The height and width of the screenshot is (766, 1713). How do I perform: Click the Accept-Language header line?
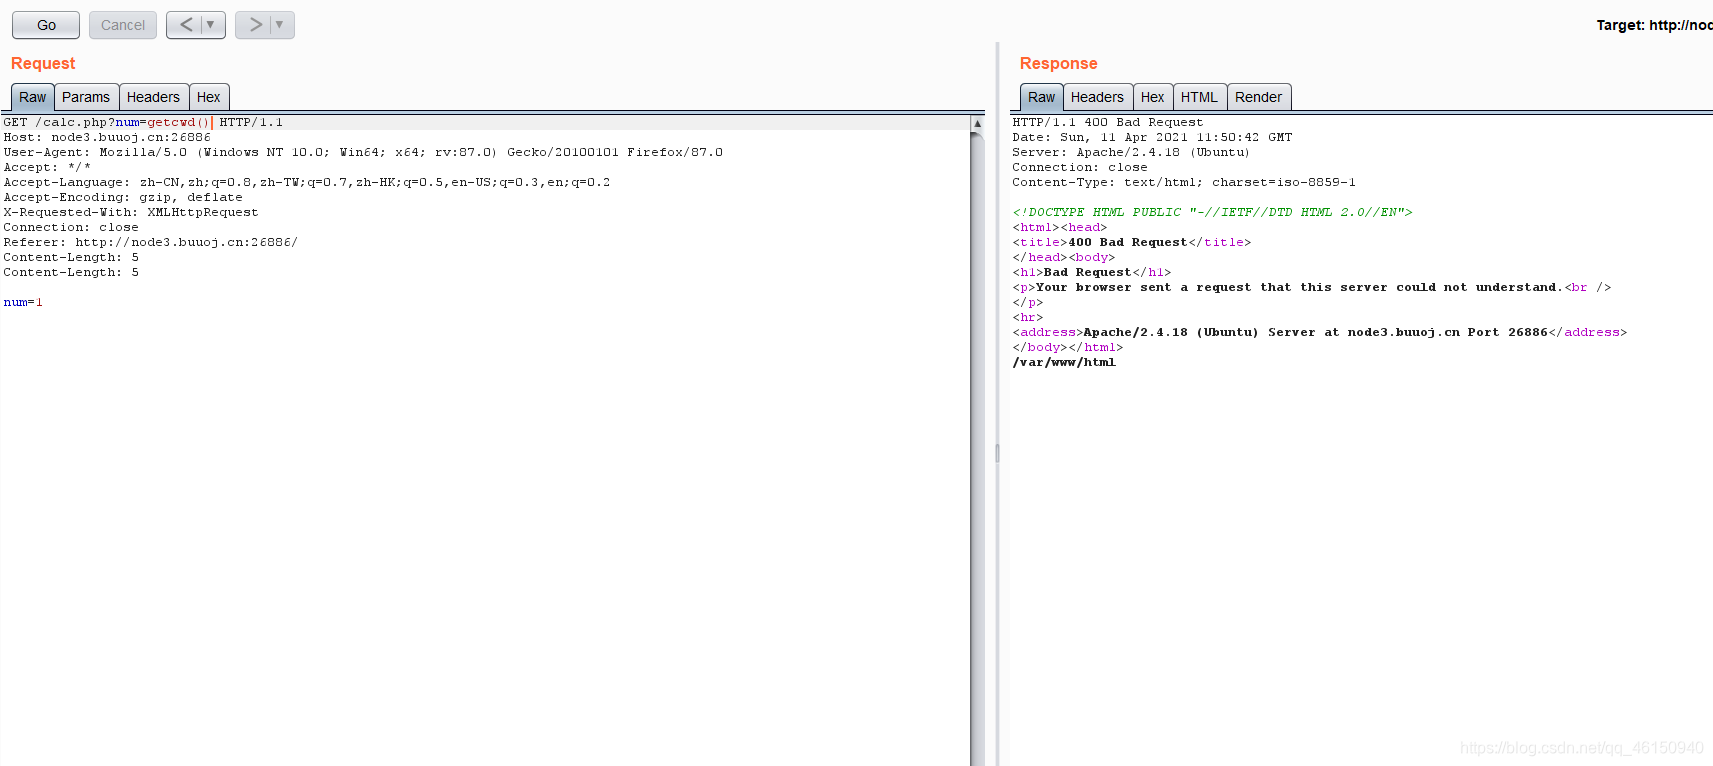[307, 182]
